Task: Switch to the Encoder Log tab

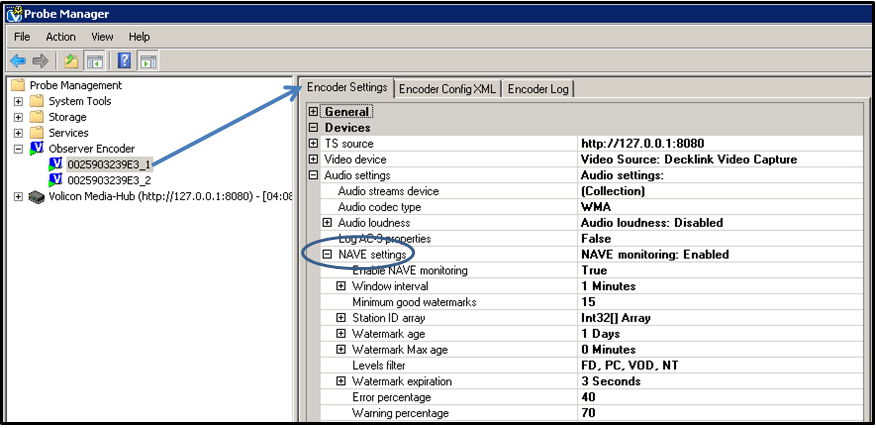Action: click(538, 89)
